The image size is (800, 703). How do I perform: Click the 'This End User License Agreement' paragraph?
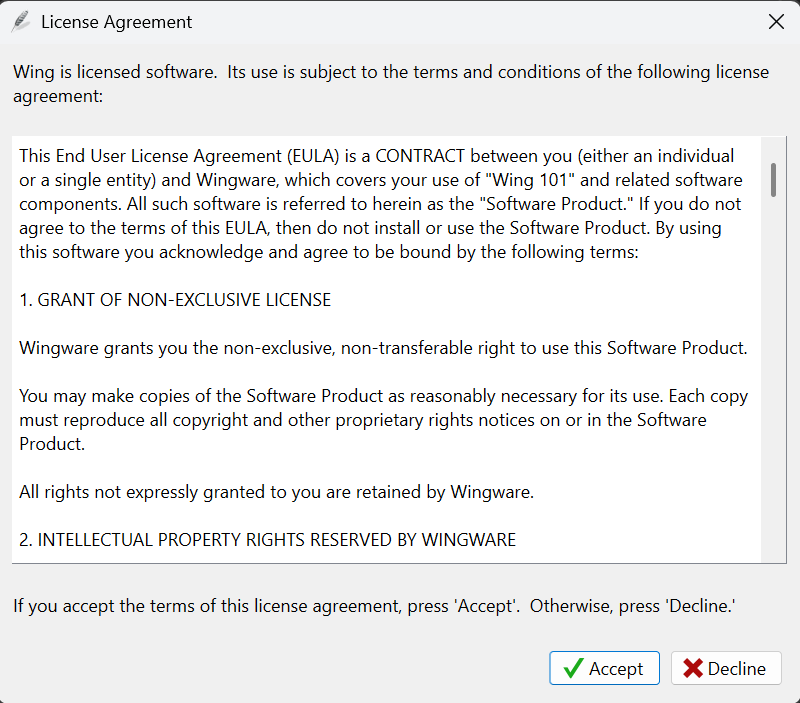(x=383, y=204)
